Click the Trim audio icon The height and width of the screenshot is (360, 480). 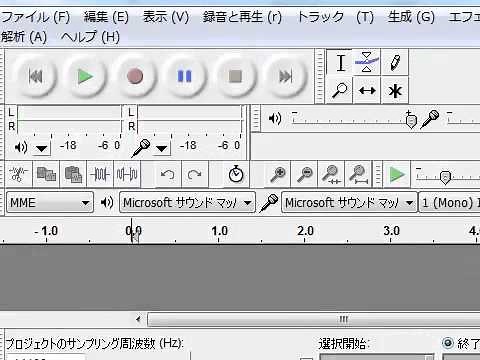pos(100,174)
